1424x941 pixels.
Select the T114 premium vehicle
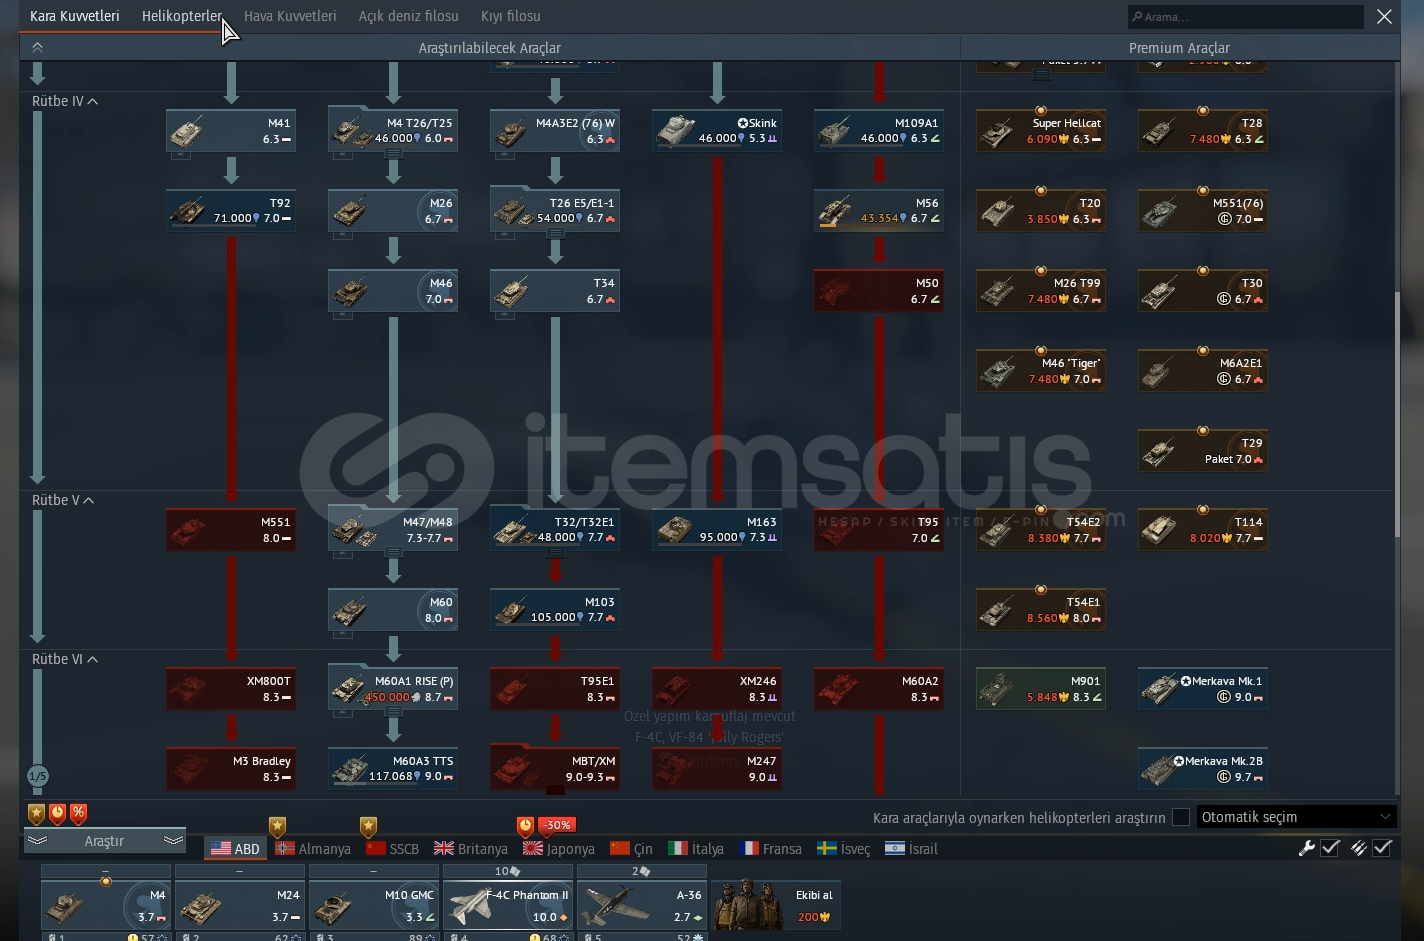coord(1203,530)
